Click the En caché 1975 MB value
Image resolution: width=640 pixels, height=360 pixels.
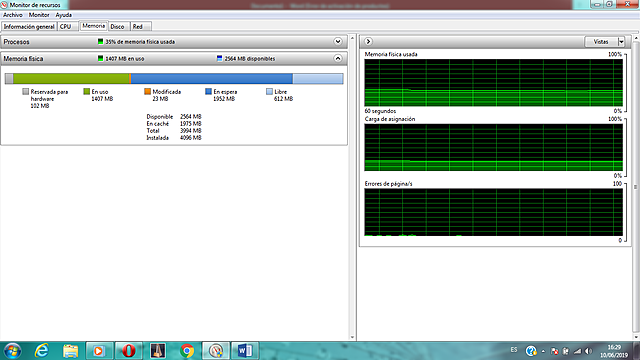tap(191, 124)
